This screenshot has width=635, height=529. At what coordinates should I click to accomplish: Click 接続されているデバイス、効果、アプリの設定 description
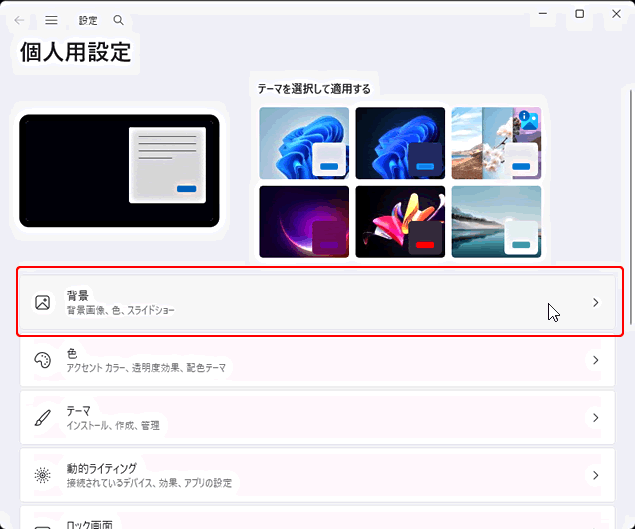click(149, 483)
